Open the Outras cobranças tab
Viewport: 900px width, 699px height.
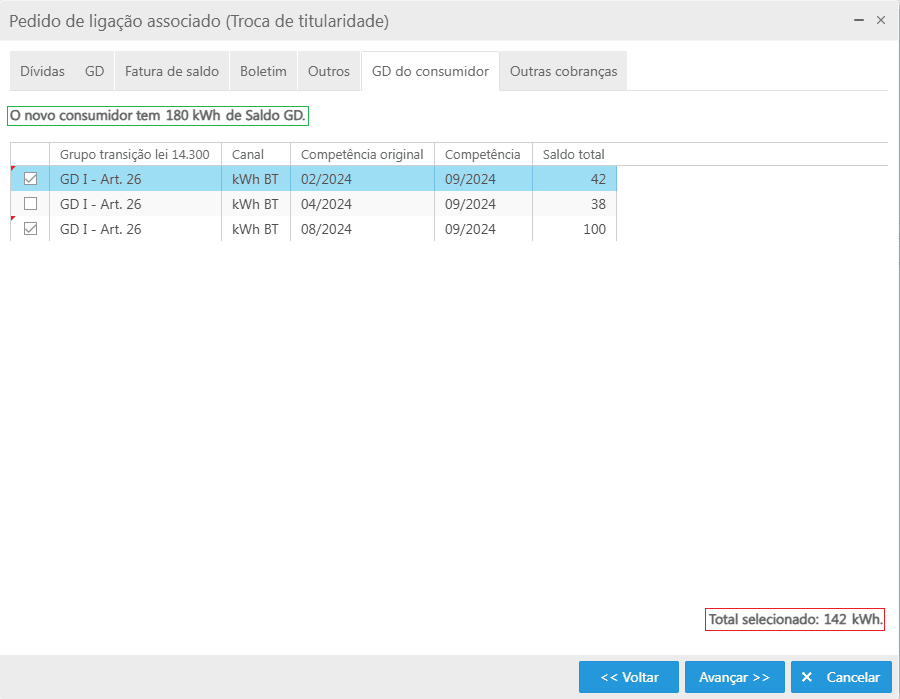click(563, 71)
